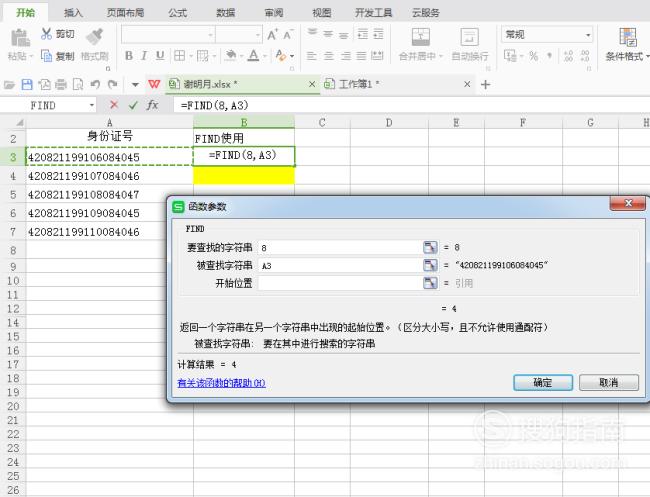The height and width of the screenshot is (497, 650).
Task: Click the Redo arrow icon
Action: coord(112,85)
